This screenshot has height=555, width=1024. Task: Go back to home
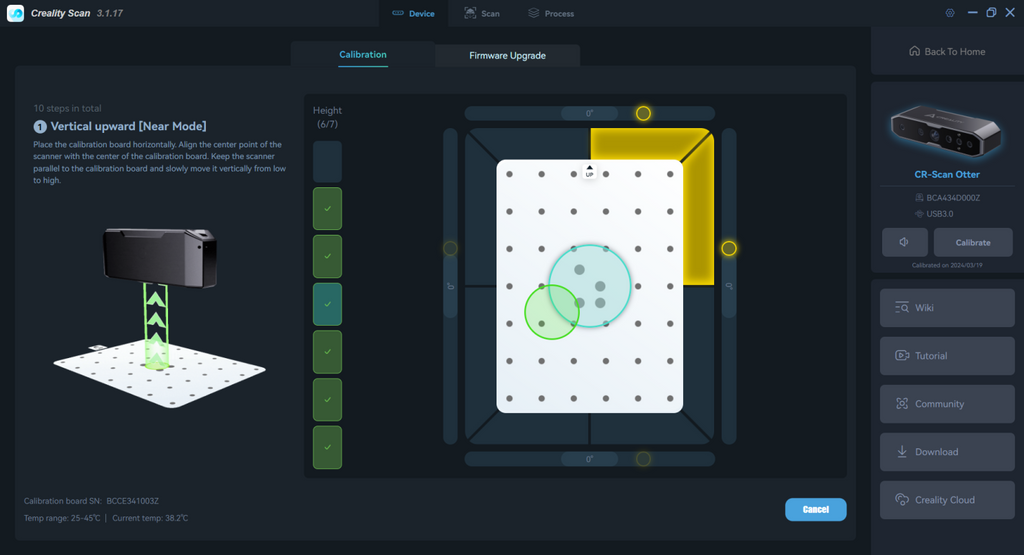pyautogui.click(x=946, y=52)
